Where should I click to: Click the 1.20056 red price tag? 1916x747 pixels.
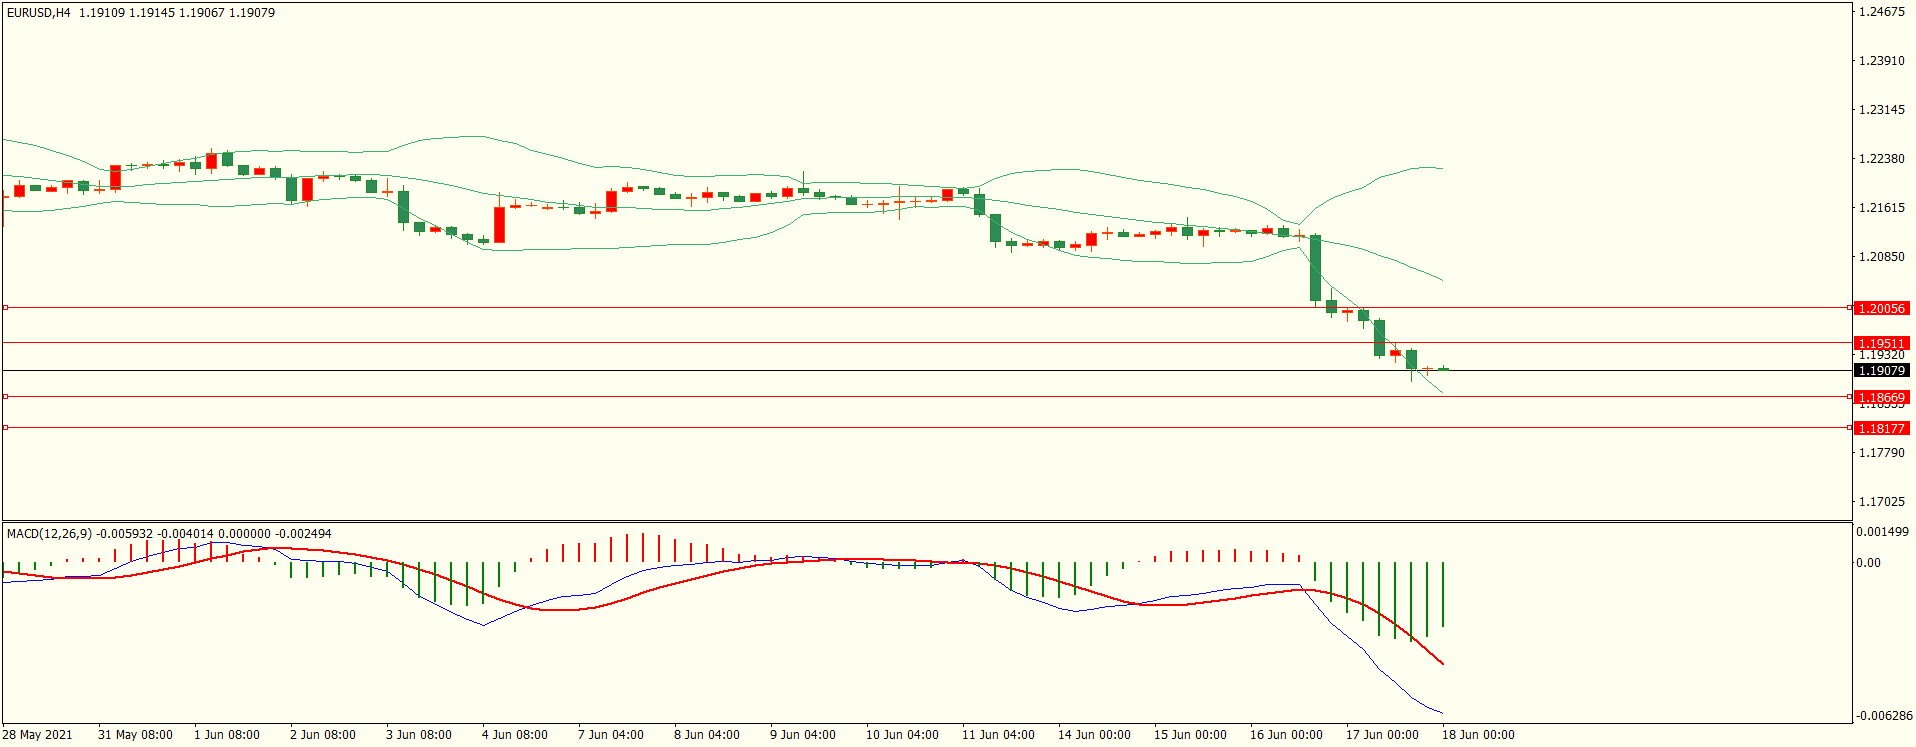click(1881, 309)
